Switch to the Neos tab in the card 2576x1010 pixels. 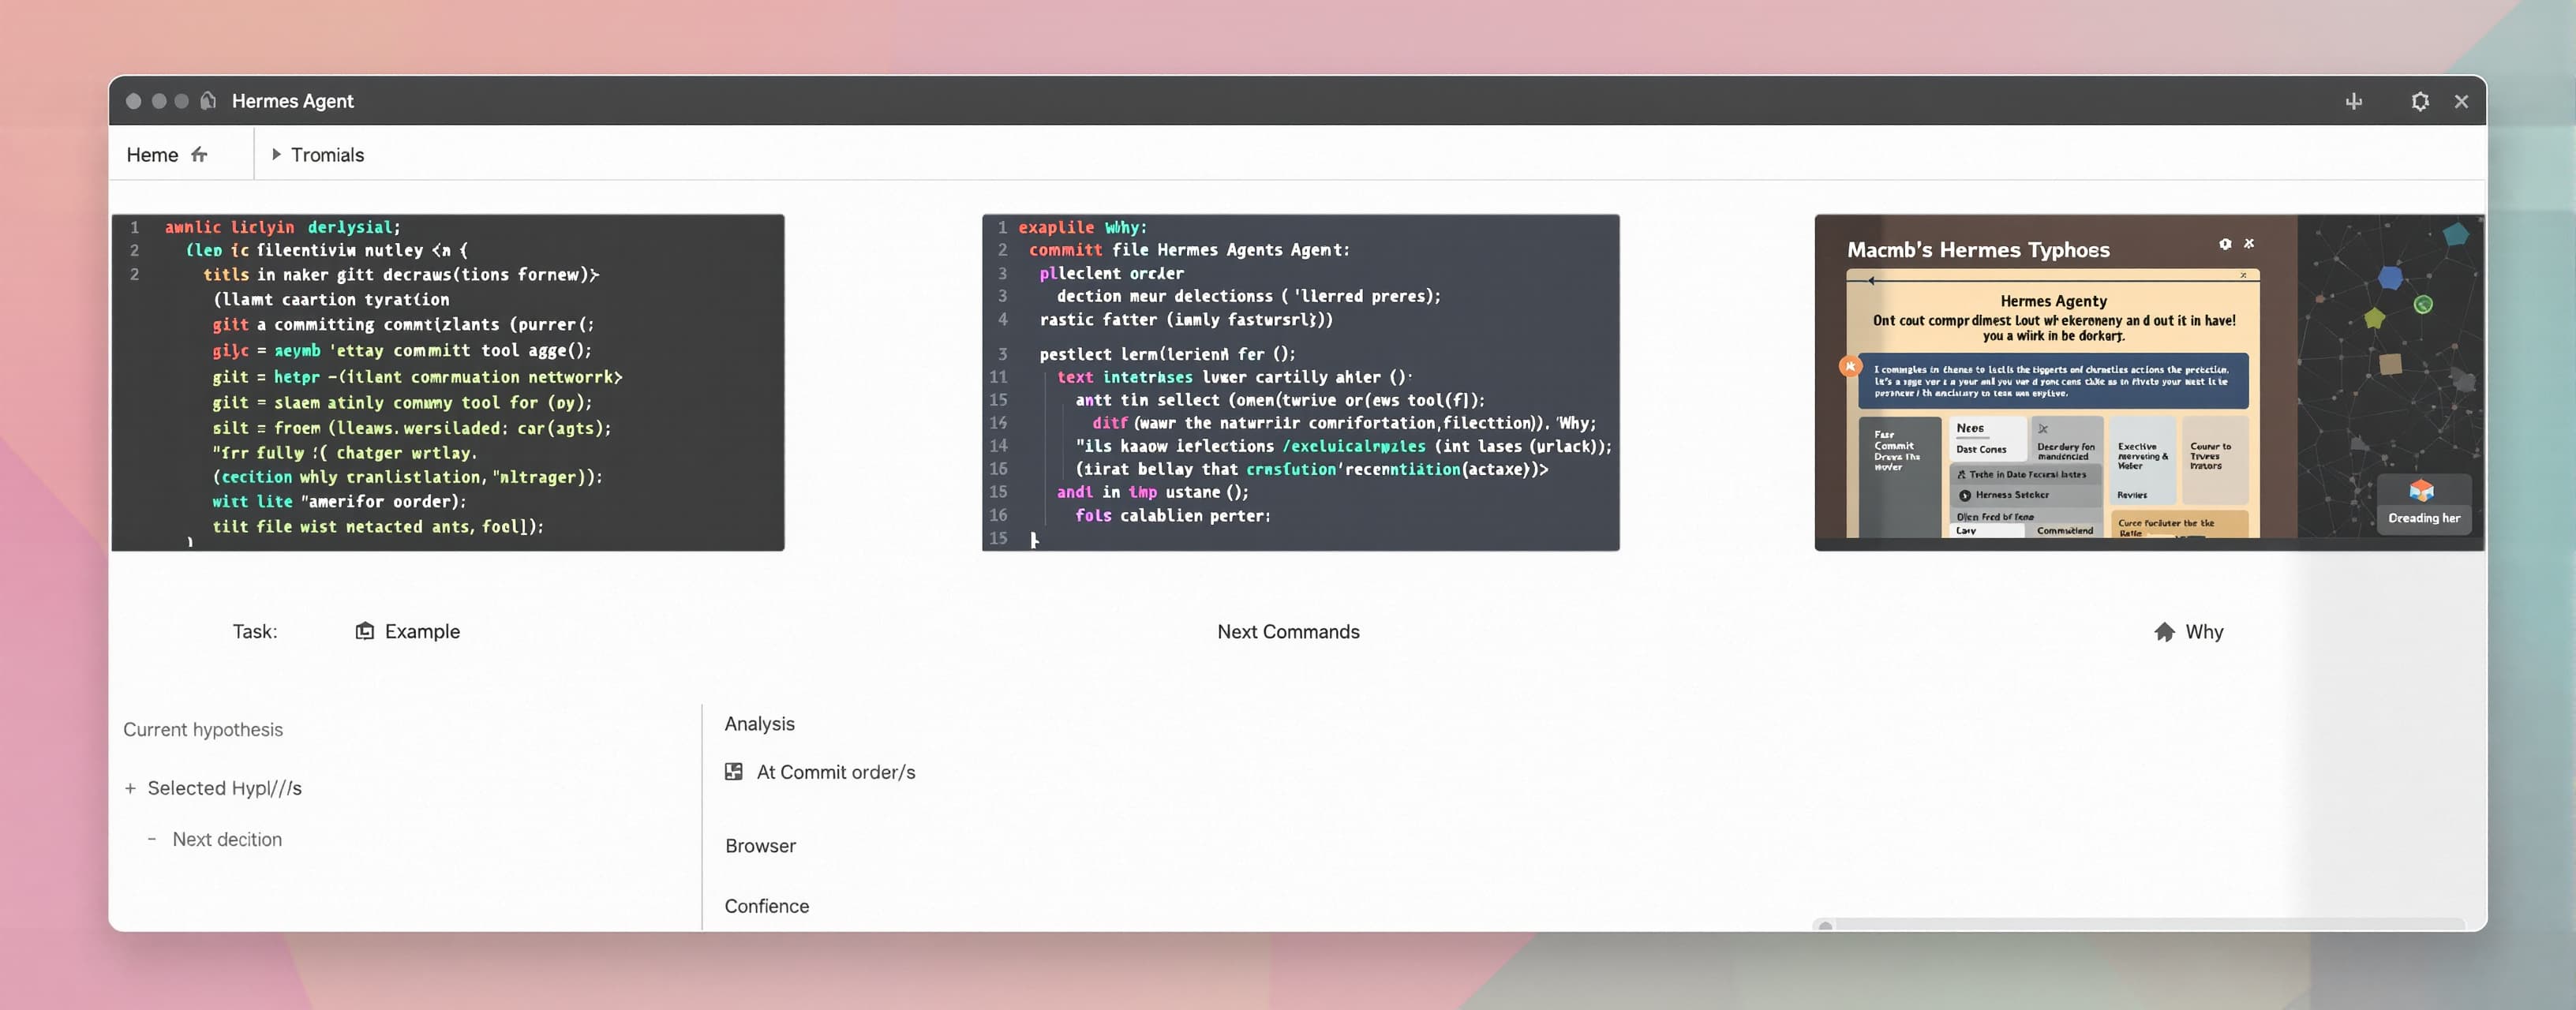pyautogui.click(x=1970, y=428)
